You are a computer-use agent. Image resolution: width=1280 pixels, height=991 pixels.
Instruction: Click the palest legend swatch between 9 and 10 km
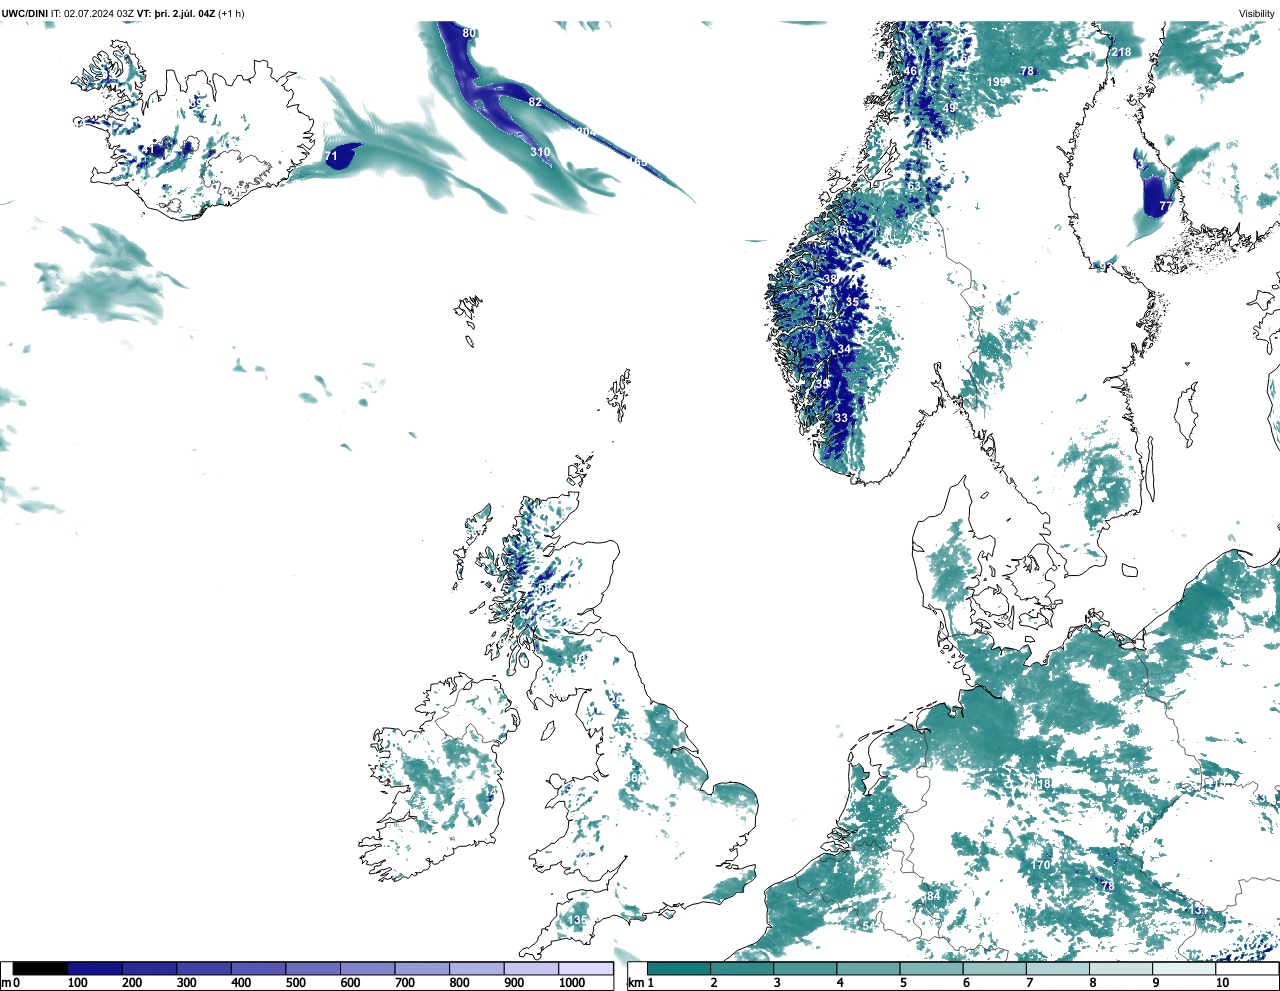click(1184, 968)
